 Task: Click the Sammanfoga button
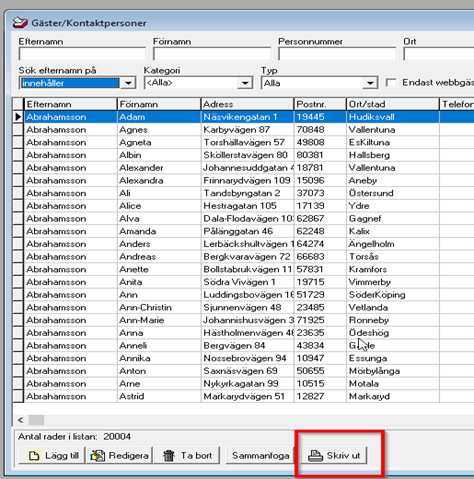pos(260,455)
